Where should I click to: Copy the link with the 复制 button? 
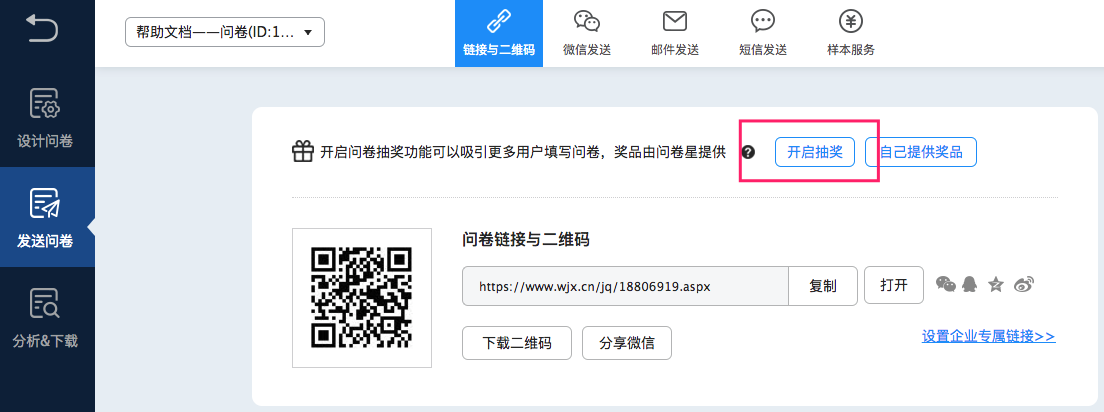click(823, 285)
